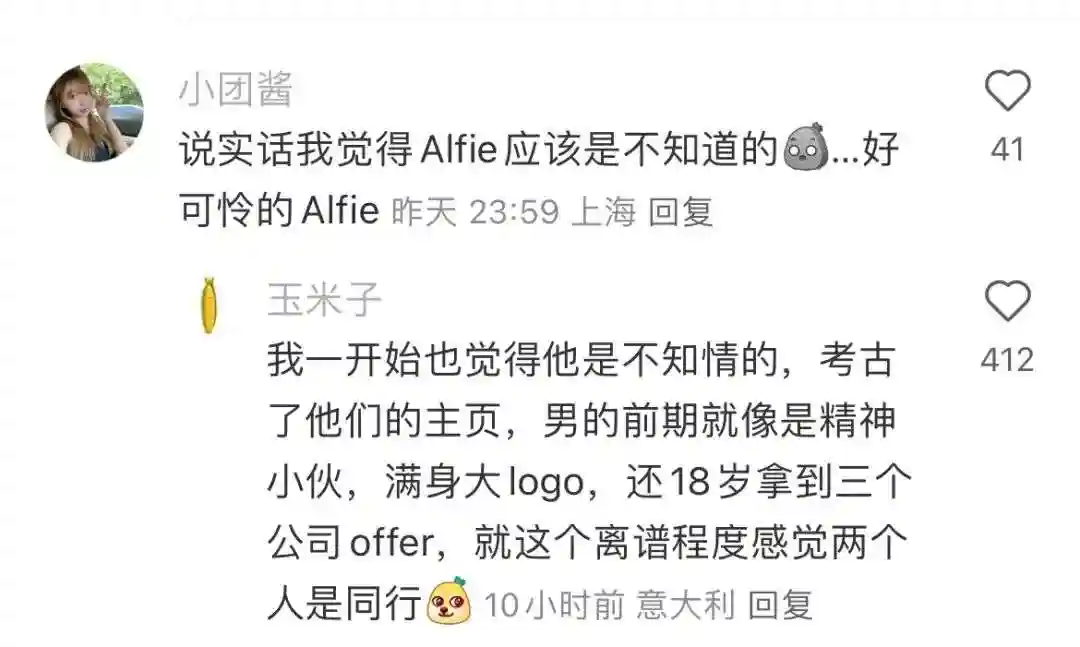Open the corn avatar of 玉米子

click(209, 305)
